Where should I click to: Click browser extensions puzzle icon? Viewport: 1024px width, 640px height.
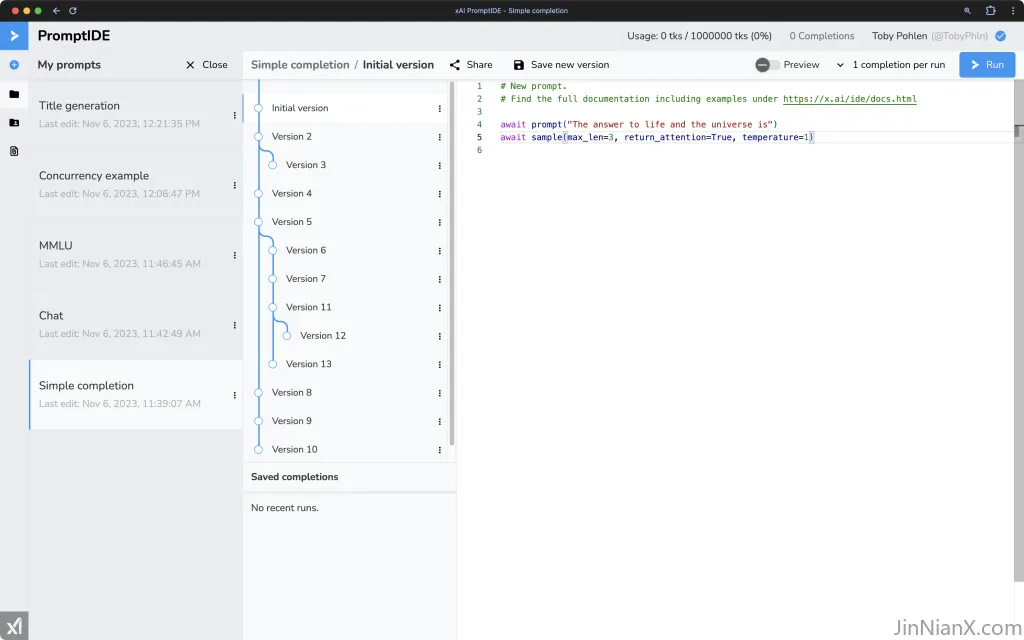click(990, 10)
